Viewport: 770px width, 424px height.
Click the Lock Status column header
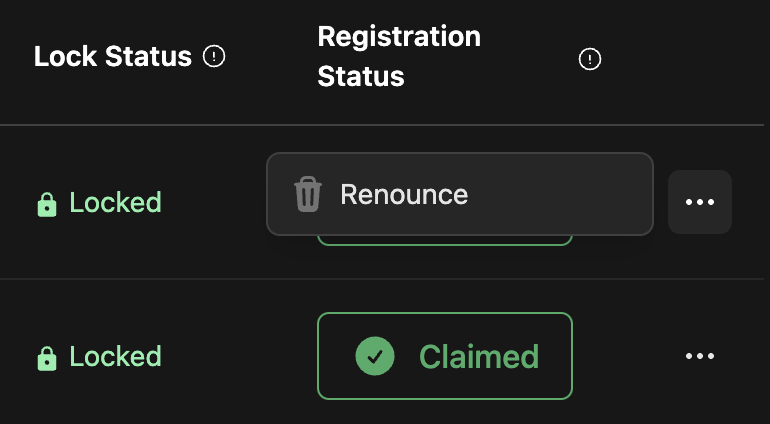click(112, 57)
